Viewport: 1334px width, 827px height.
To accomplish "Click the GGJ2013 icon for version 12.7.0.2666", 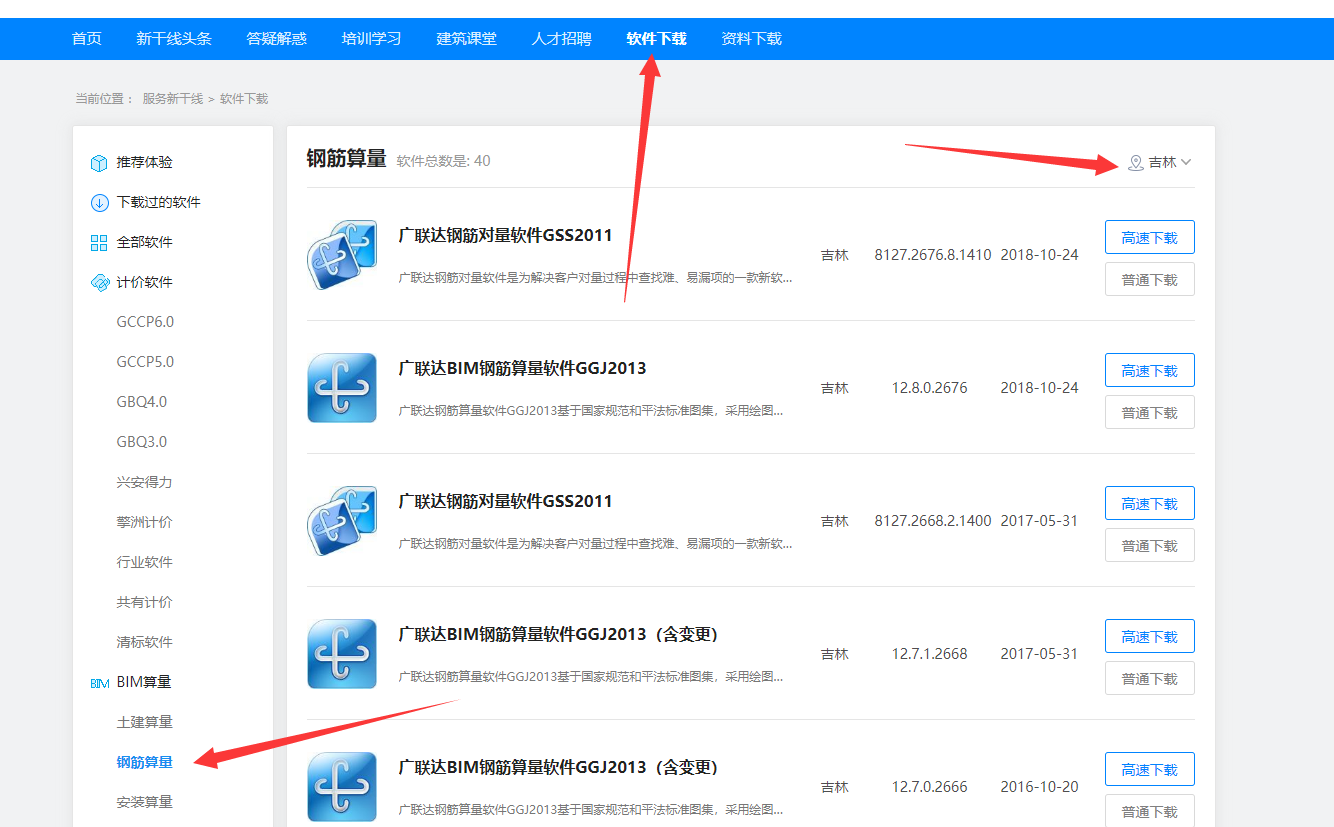I will point(342,787).
